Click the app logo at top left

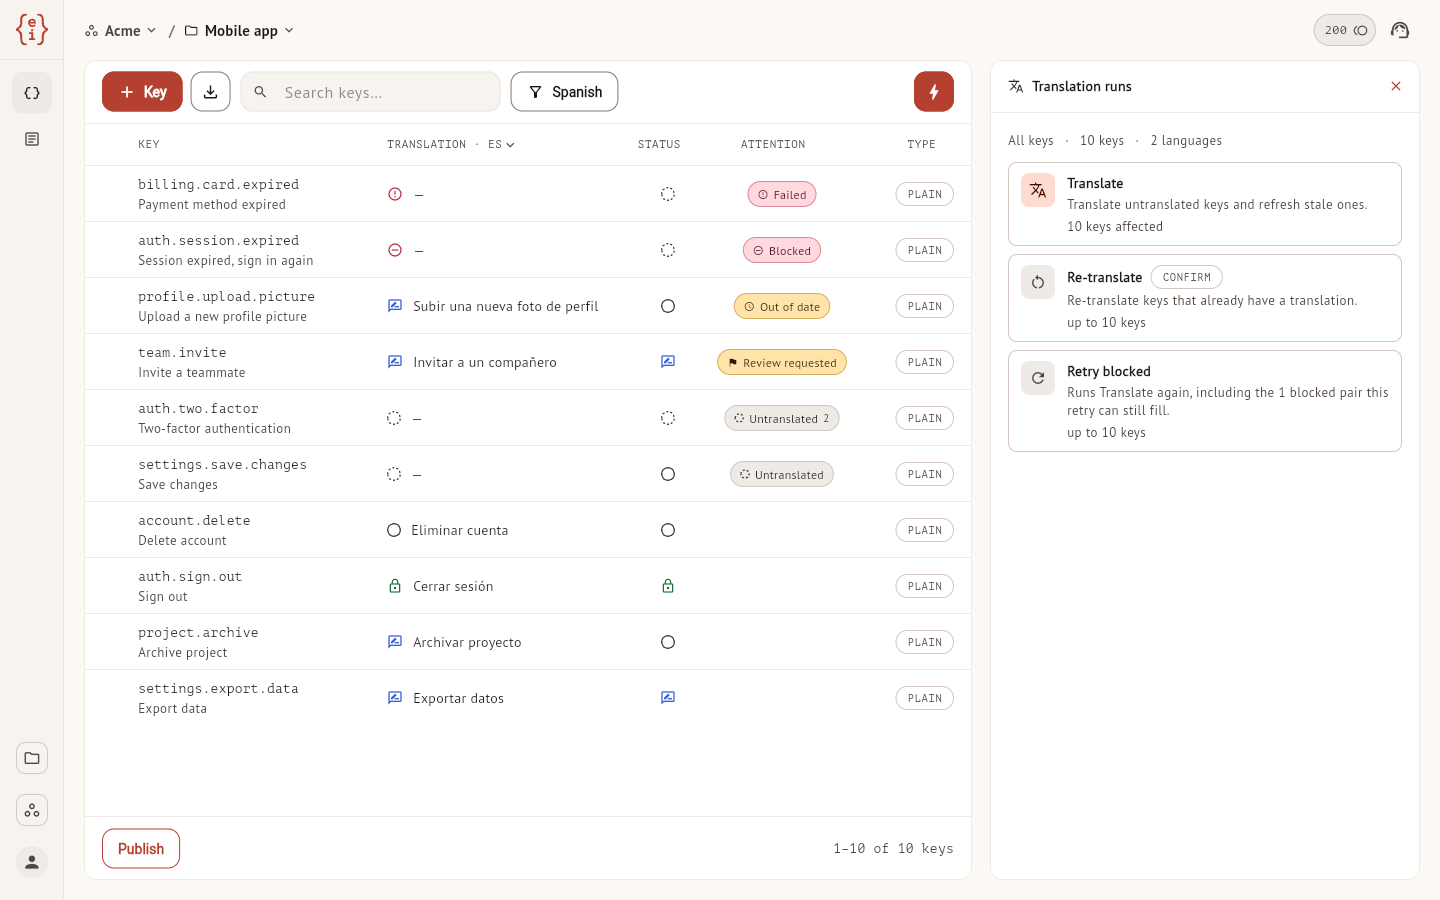click(x=32, y=30)
